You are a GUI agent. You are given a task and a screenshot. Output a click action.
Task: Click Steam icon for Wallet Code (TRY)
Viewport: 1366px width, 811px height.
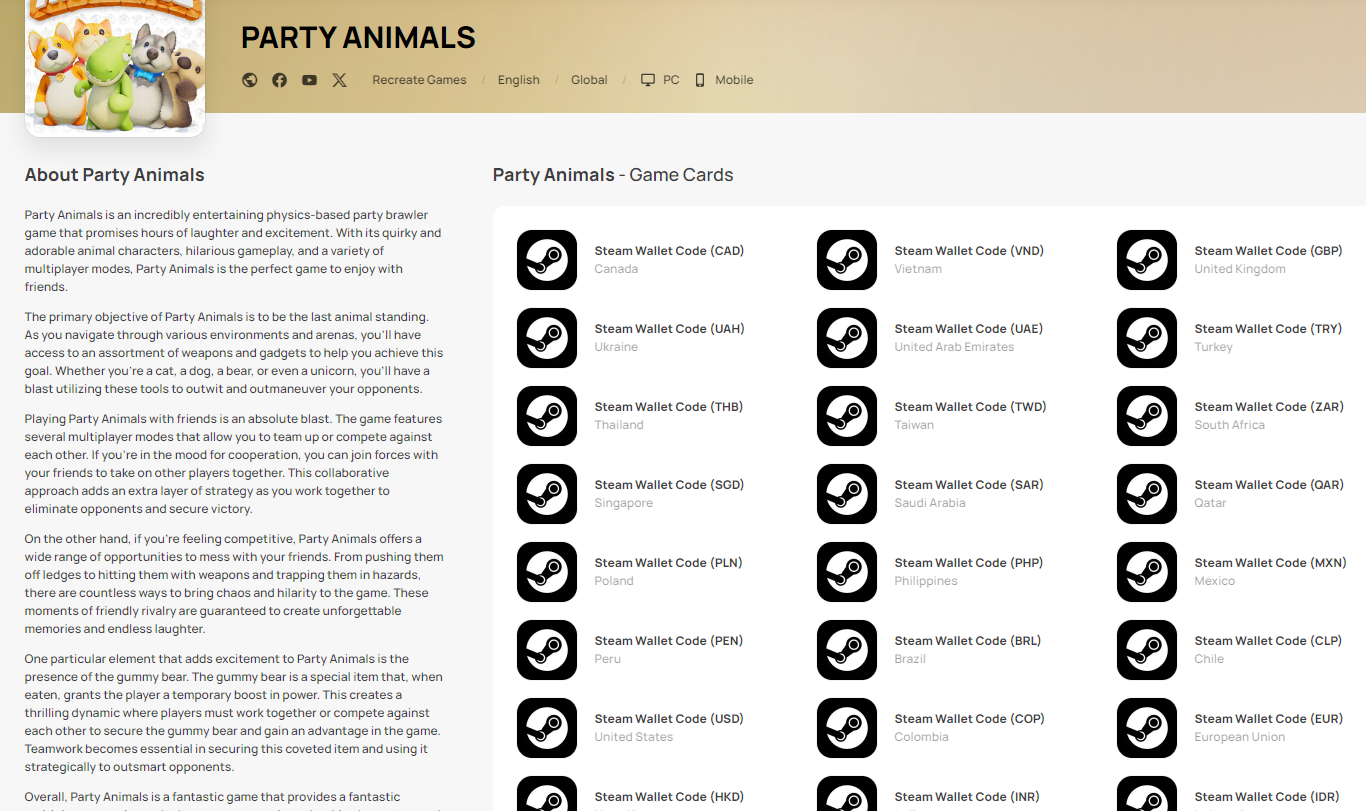(1147, 338)
